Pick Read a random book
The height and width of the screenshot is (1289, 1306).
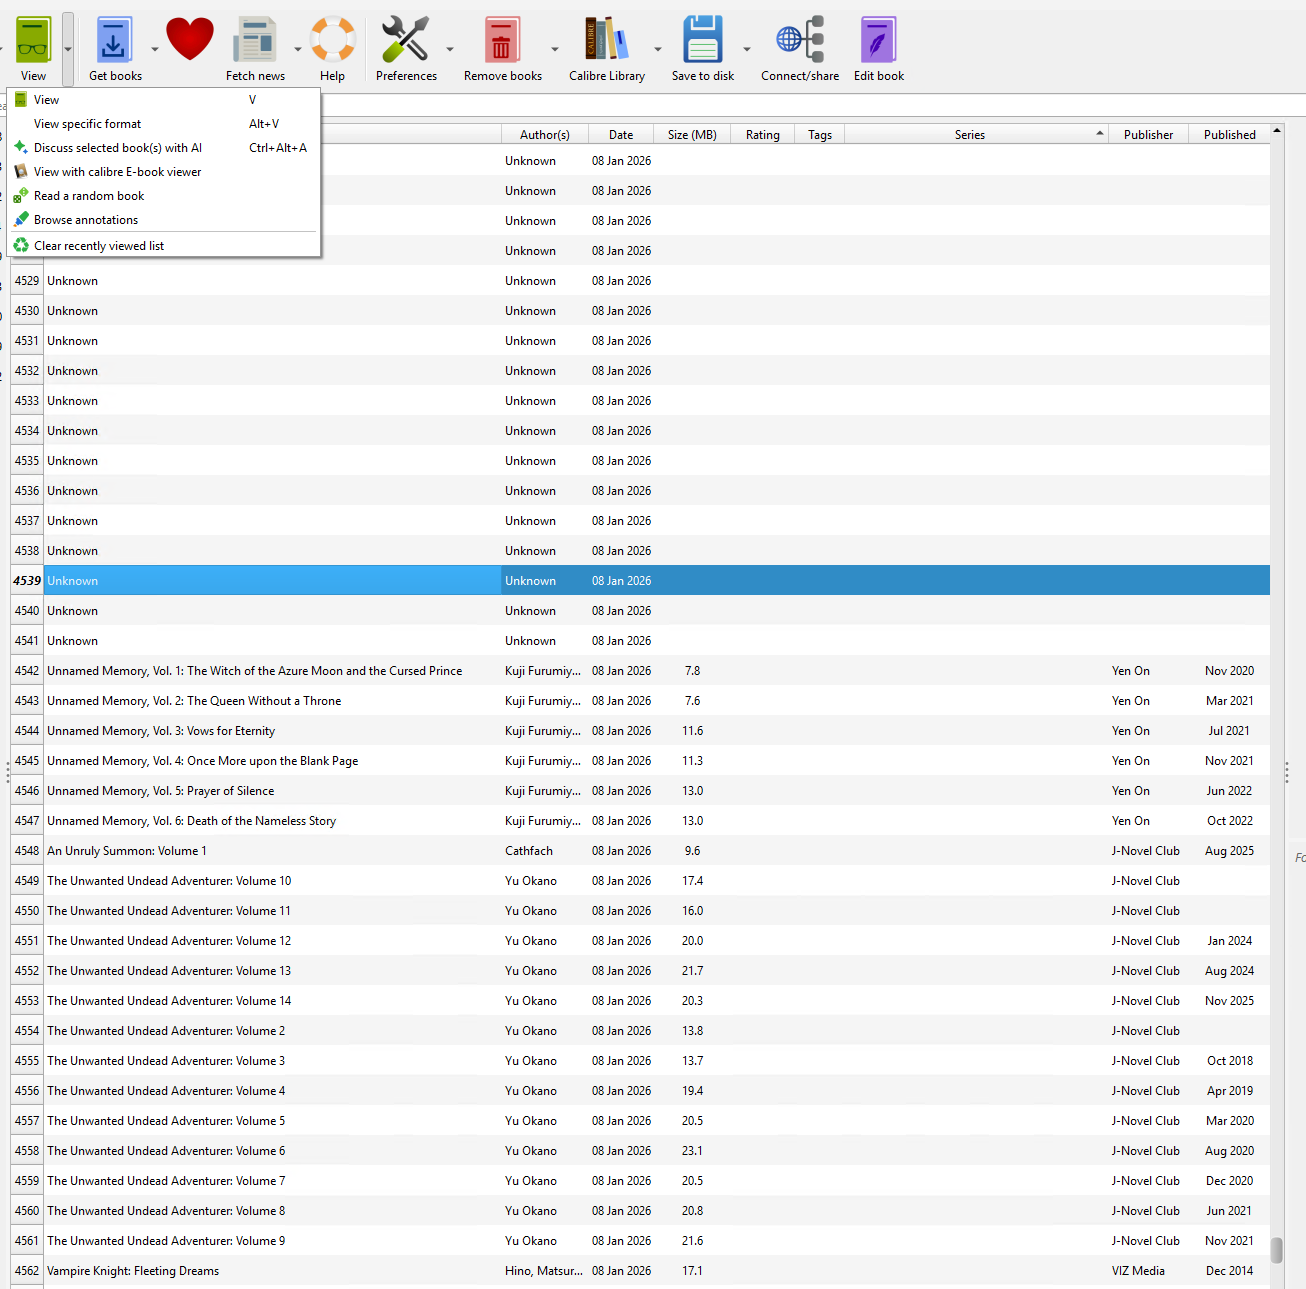coord(164,196)
